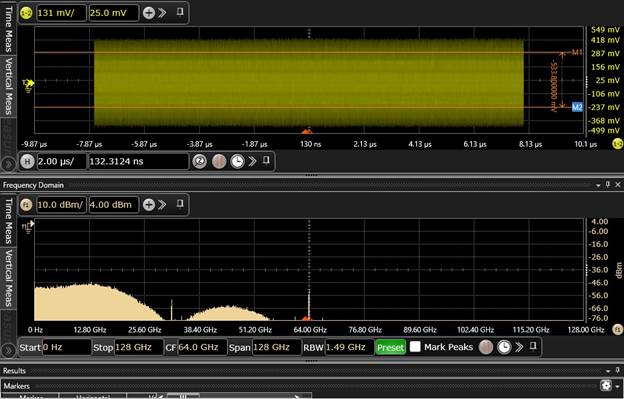
Task: Pin the Results panel
Action: (618, 370)
